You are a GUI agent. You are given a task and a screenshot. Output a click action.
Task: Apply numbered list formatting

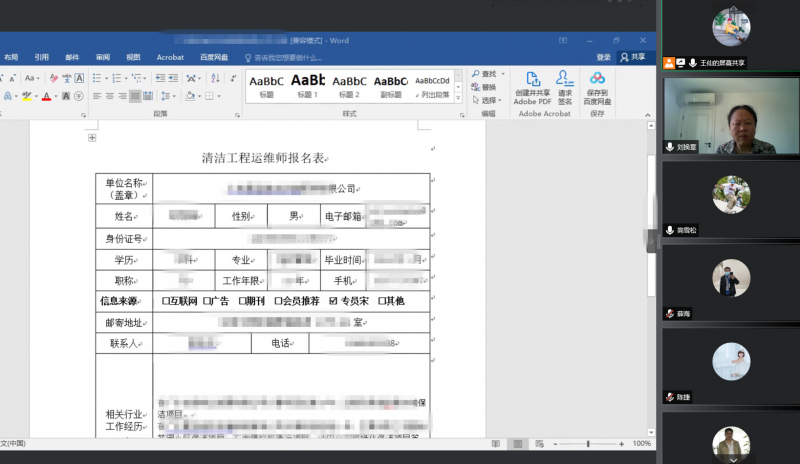tap(117, 78)
